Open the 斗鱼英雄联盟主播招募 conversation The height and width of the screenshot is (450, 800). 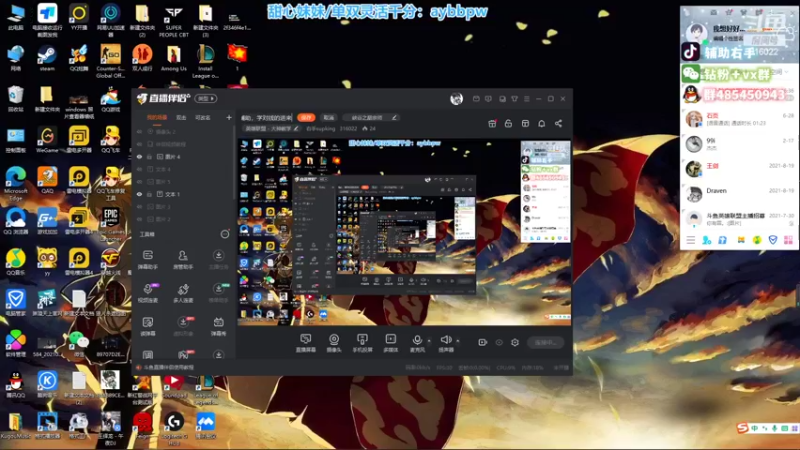(738, 219)
